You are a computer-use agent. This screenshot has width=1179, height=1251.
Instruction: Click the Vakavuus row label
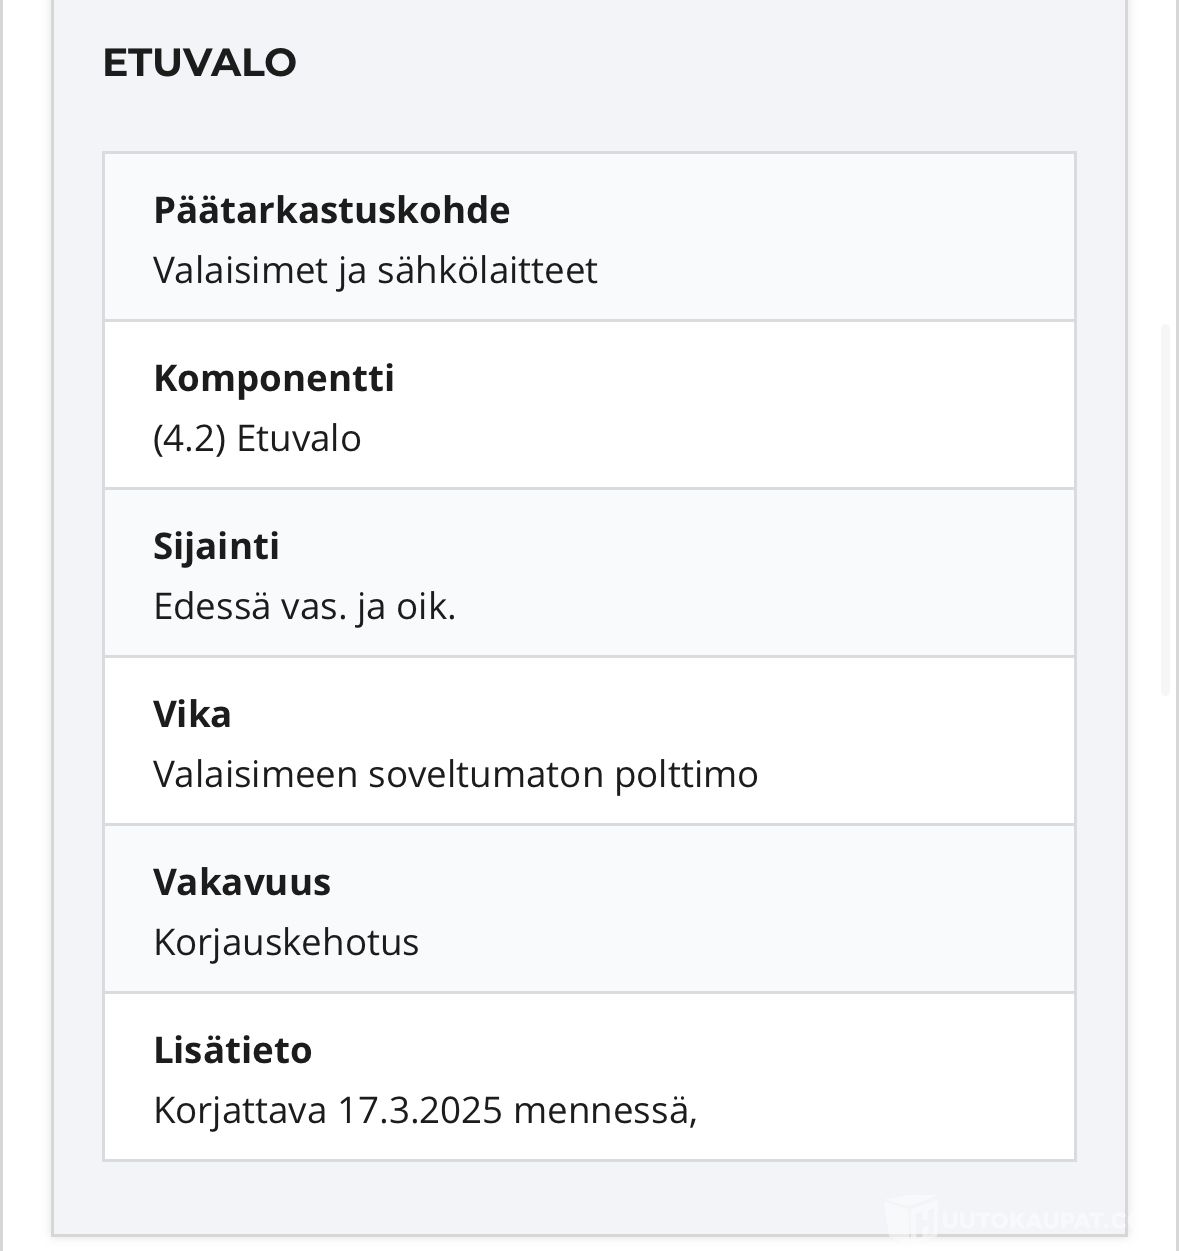pyautogui.click(x=242, y=882)
